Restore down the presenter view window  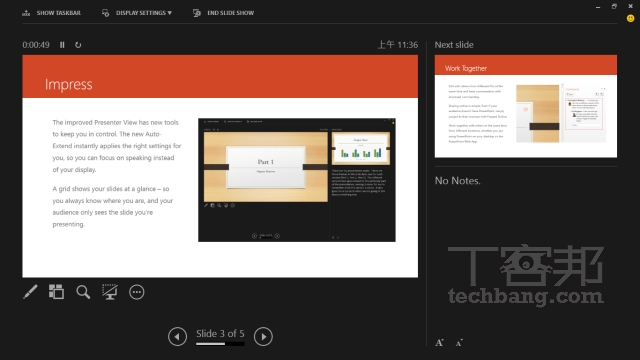(614, 7)
